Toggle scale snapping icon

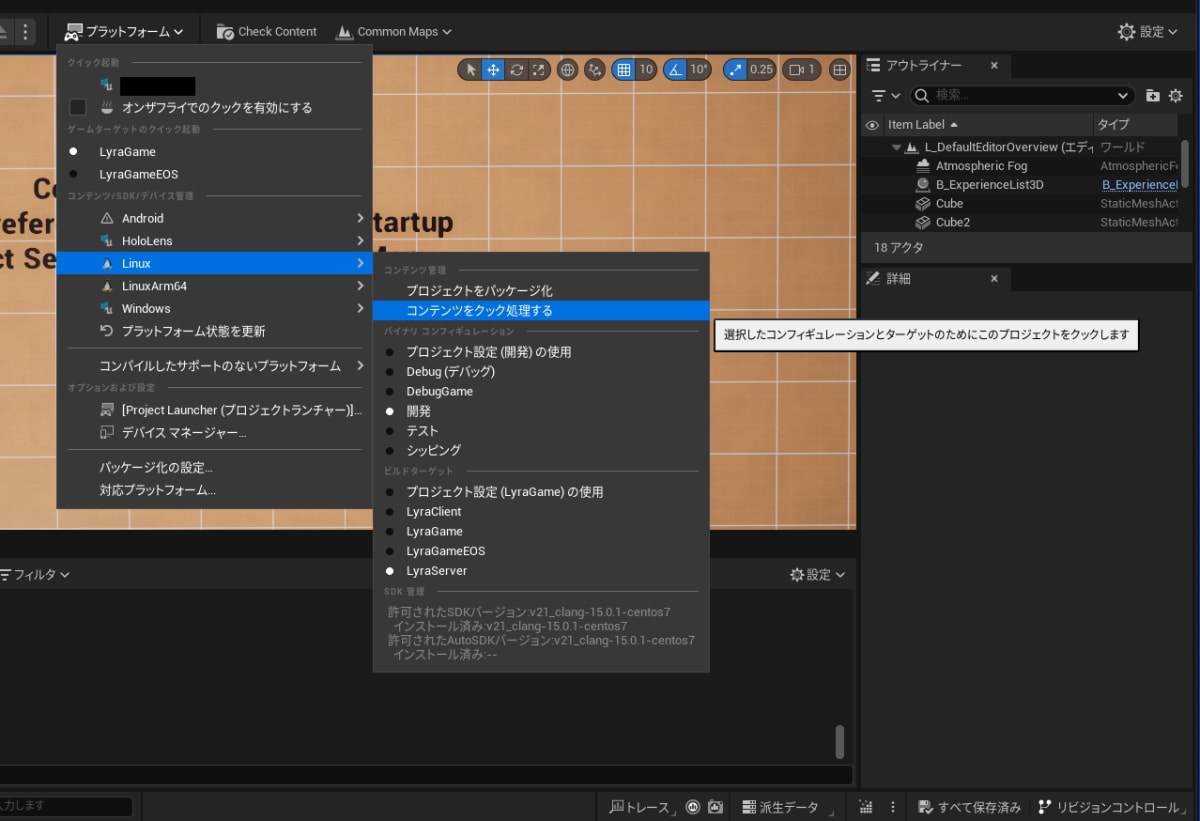[x=736, y=69]
